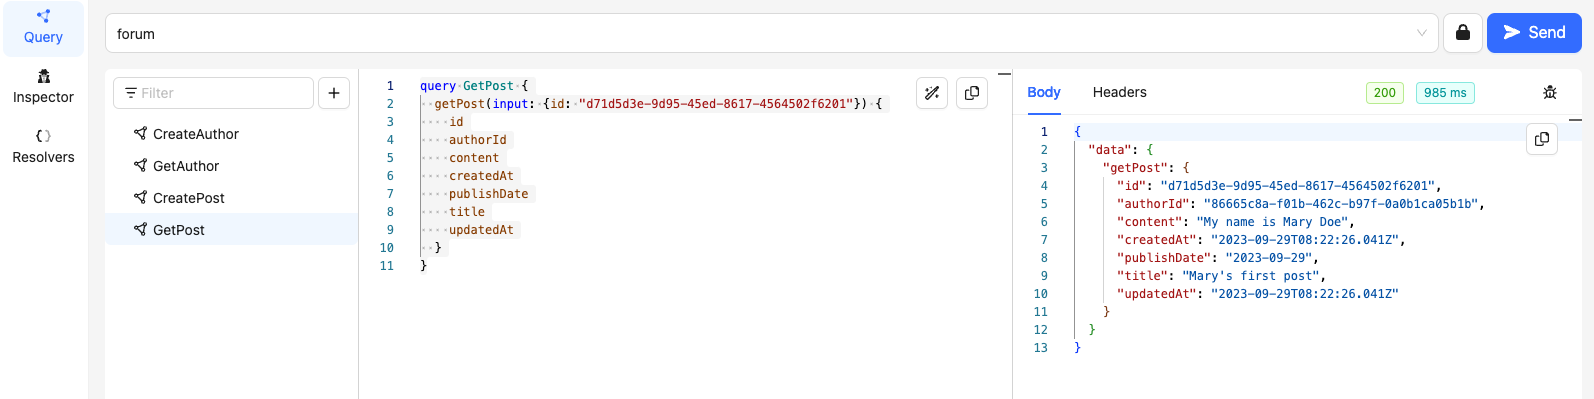Click the updatedAt field in query
This screenshot has width=1594, height=399.
[x=481, y=230]
